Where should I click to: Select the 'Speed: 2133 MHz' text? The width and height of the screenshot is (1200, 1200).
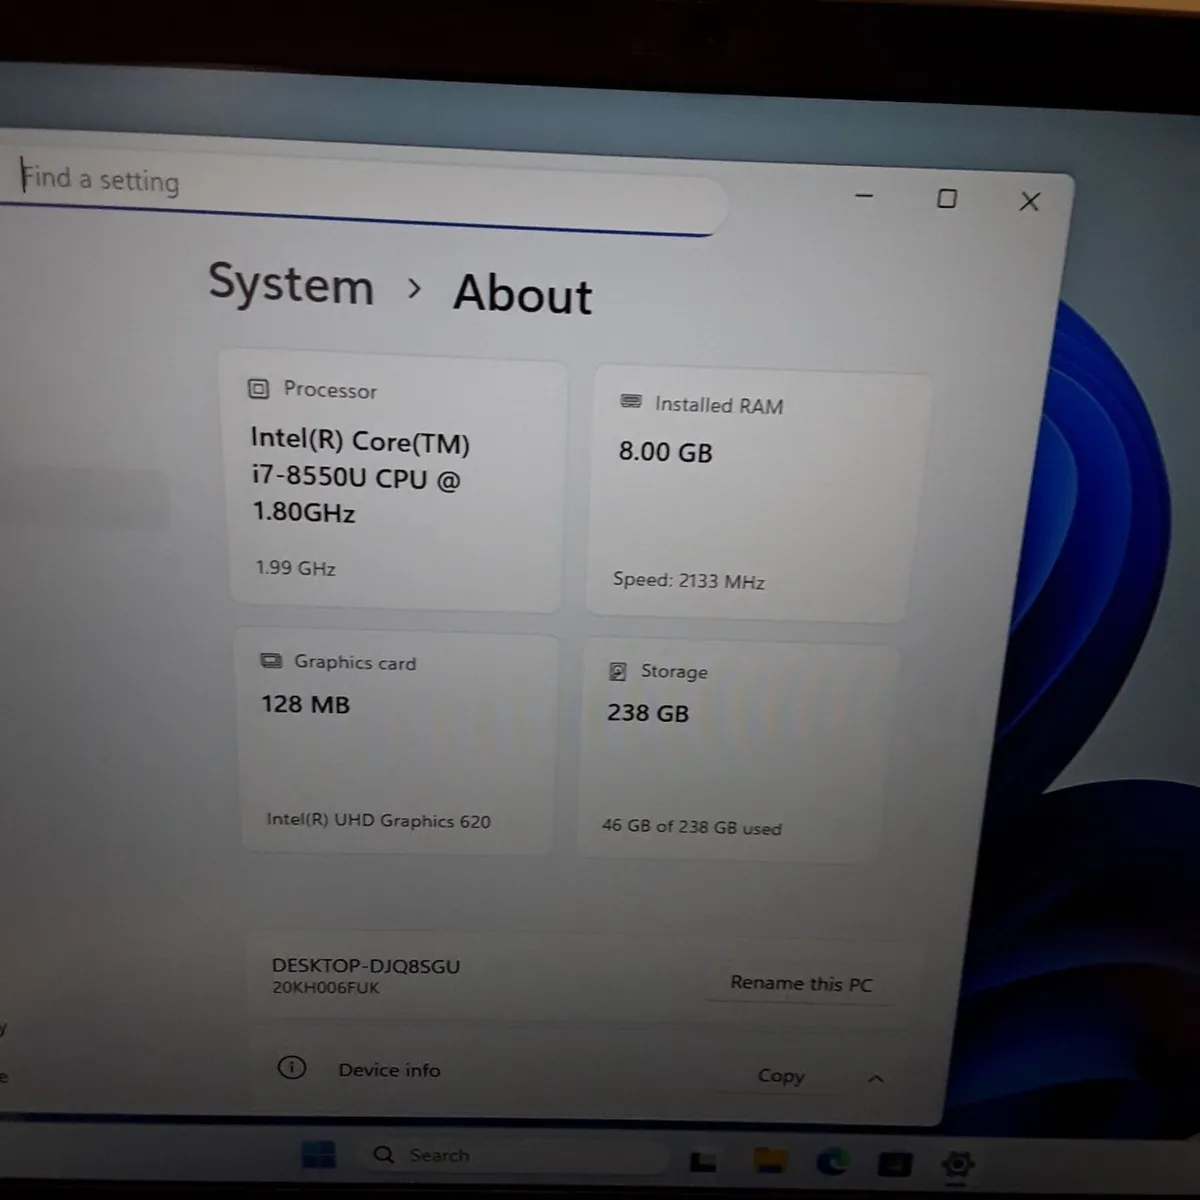[x=689, y=581]
